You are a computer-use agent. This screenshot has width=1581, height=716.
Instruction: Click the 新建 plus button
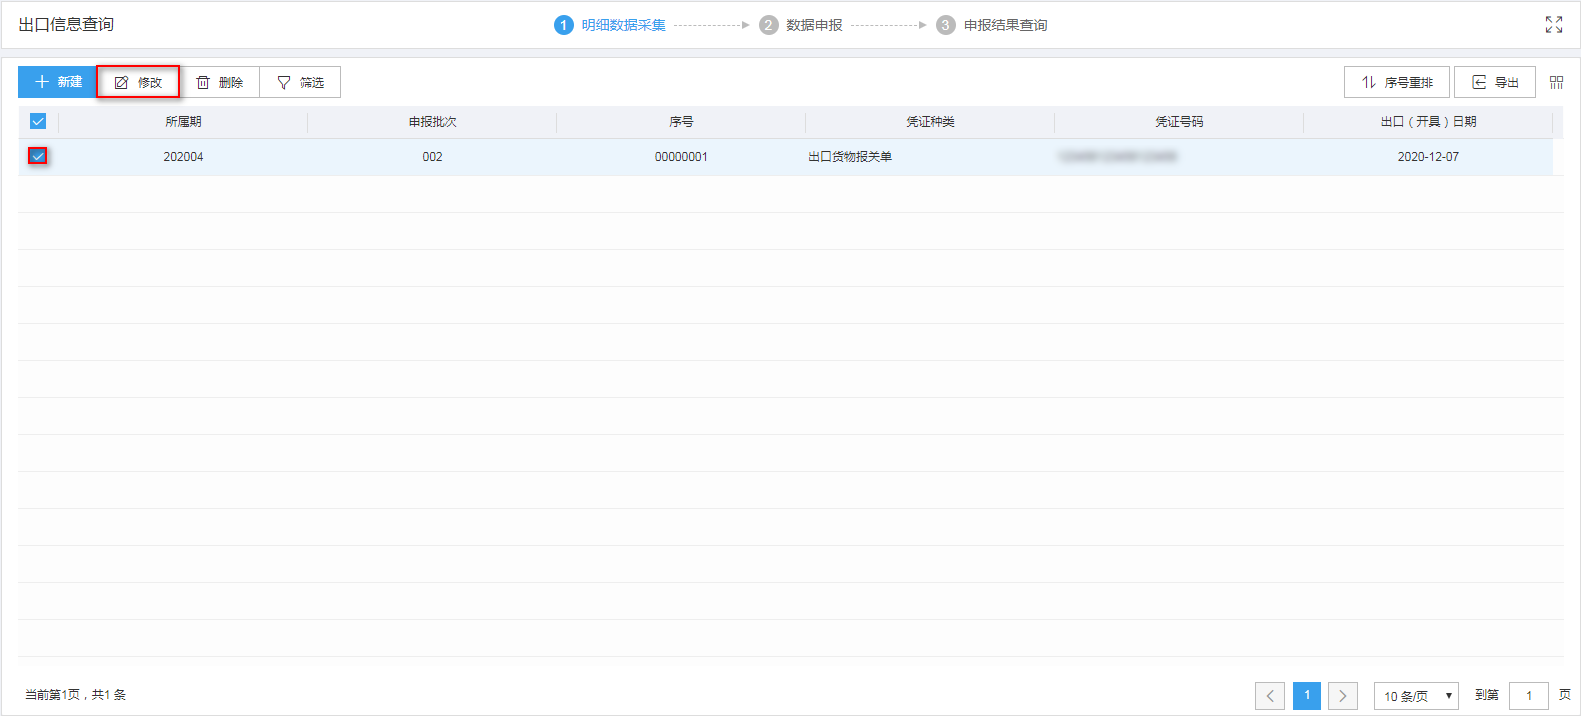[57, 82]
